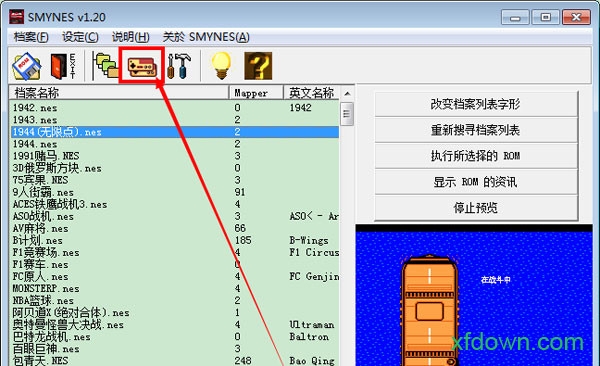Click mapper value 66
The image size is (600, 366).
[240, 228]
